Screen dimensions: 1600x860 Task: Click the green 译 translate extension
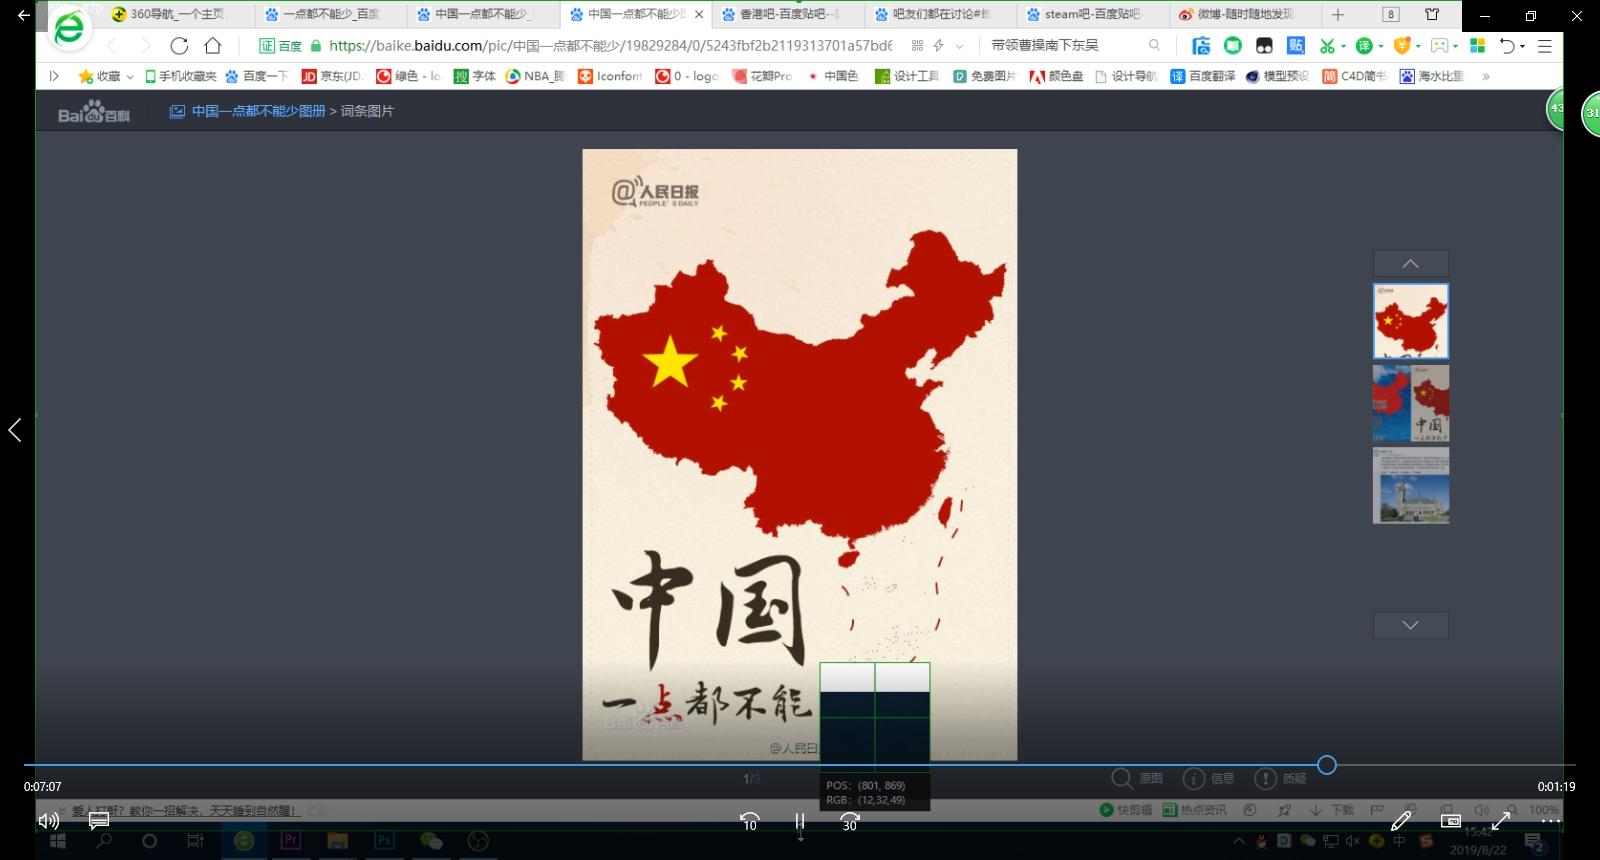[1363, 46]
